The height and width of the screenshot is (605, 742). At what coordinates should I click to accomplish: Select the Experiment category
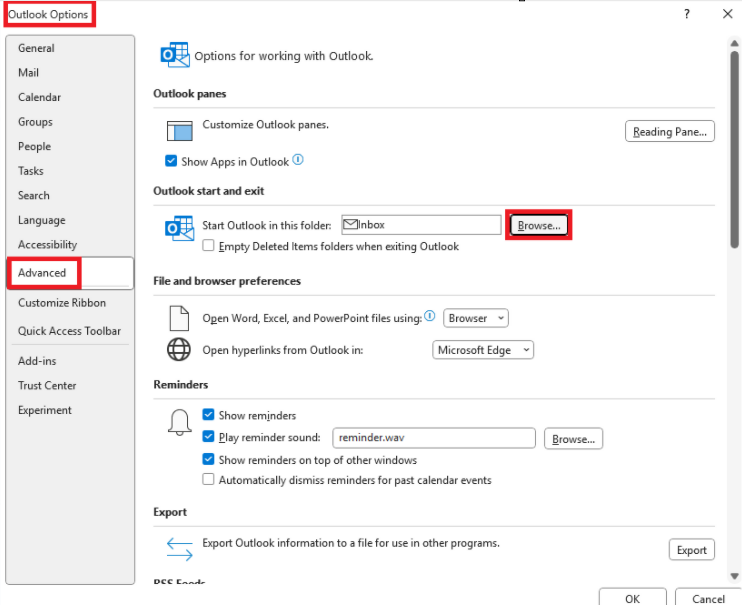pyautogui.click(x=44, y=410)
